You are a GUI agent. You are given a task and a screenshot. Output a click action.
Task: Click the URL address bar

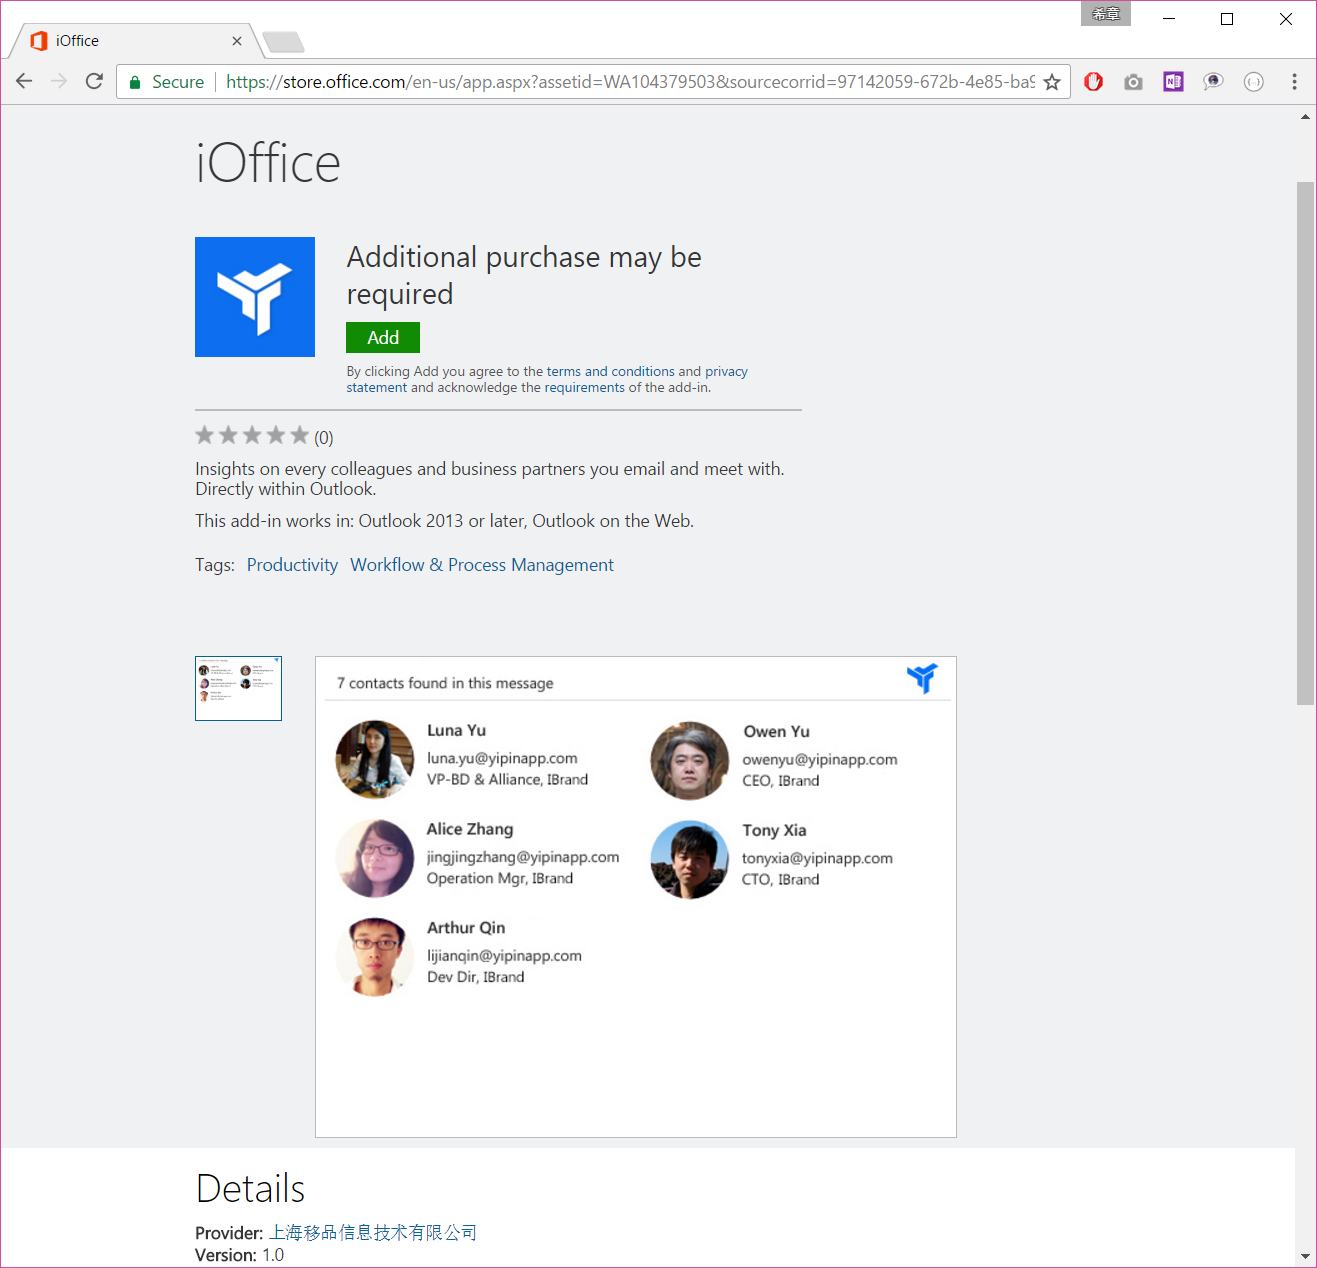pyautogui.click(x=630, y=82)
